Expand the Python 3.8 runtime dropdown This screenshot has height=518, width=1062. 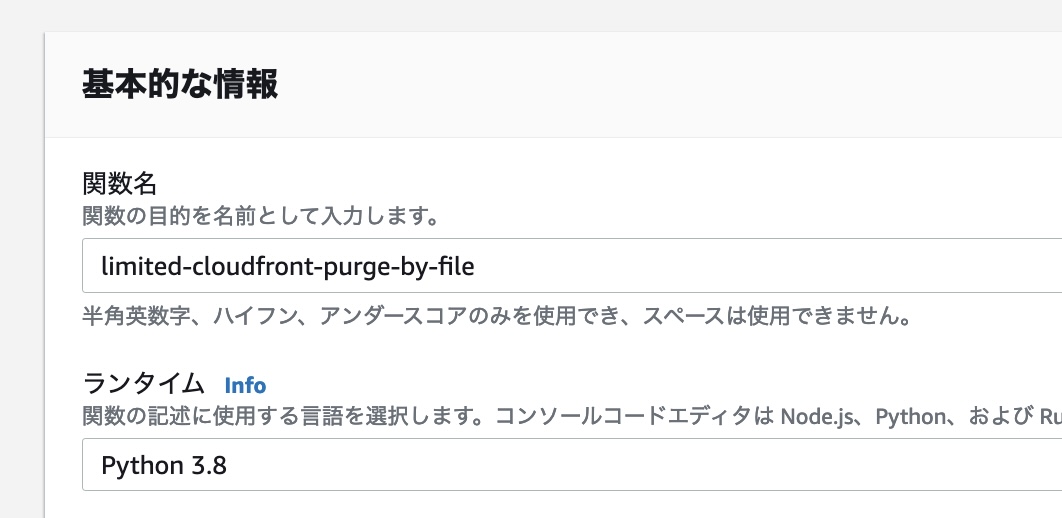point(570,465)
